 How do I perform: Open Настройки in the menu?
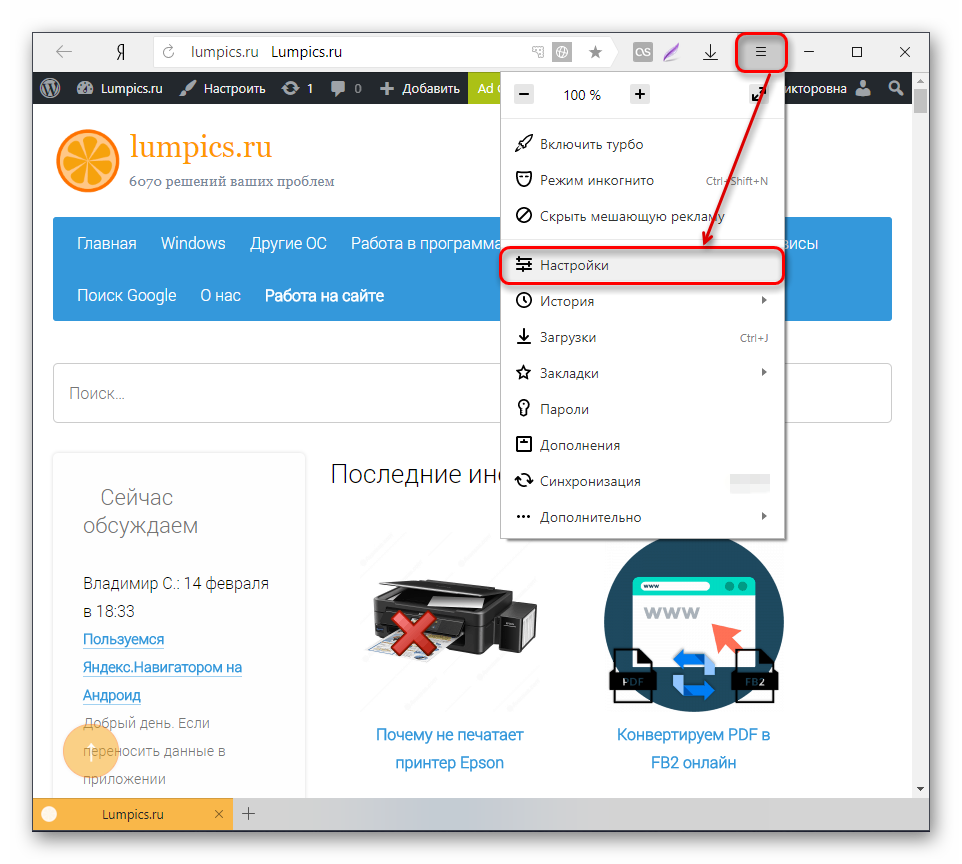(642, 266)
